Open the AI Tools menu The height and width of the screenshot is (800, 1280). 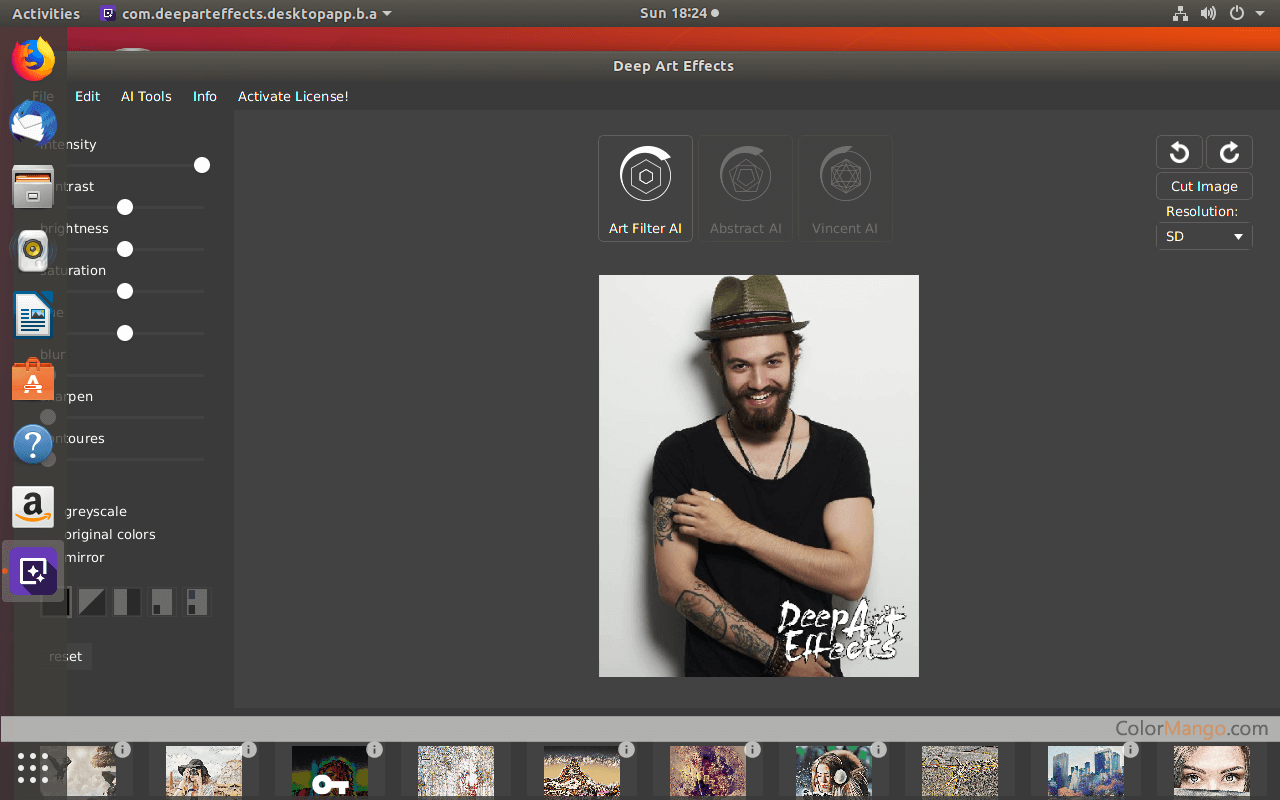(146, 96)
